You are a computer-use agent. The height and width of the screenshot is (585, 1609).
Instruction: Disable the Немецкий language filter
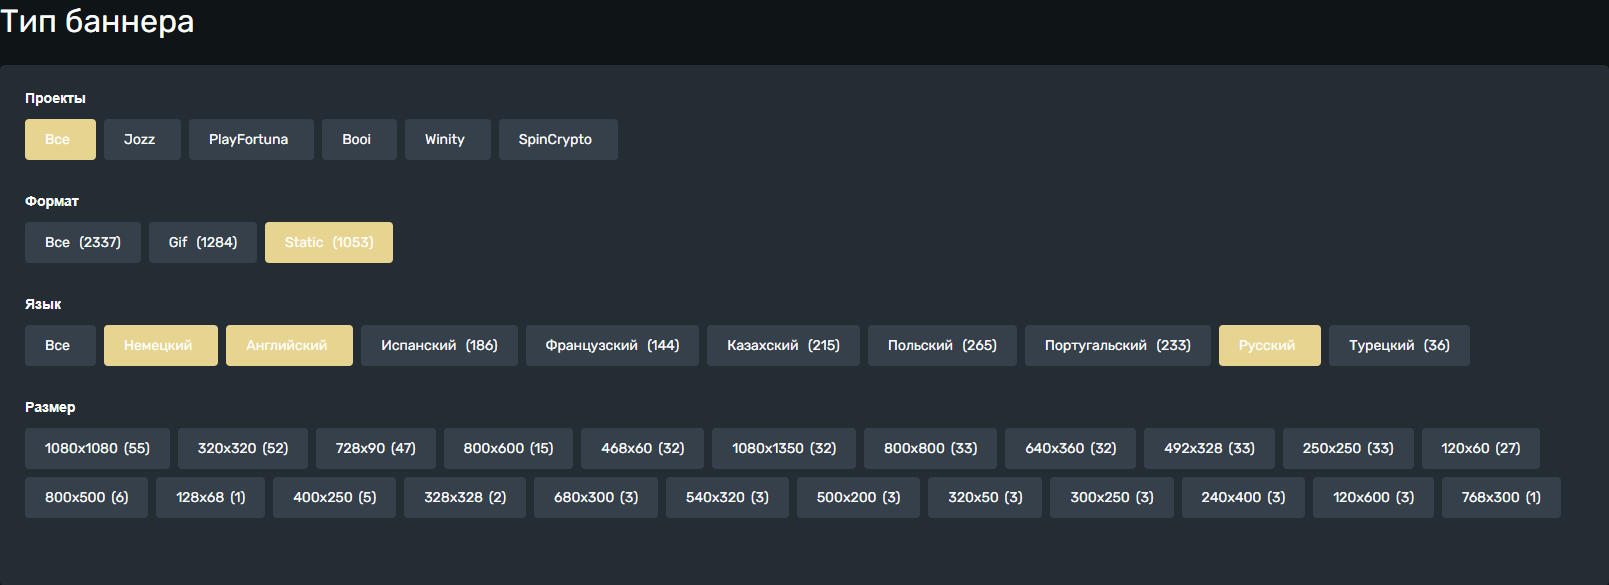161,345
